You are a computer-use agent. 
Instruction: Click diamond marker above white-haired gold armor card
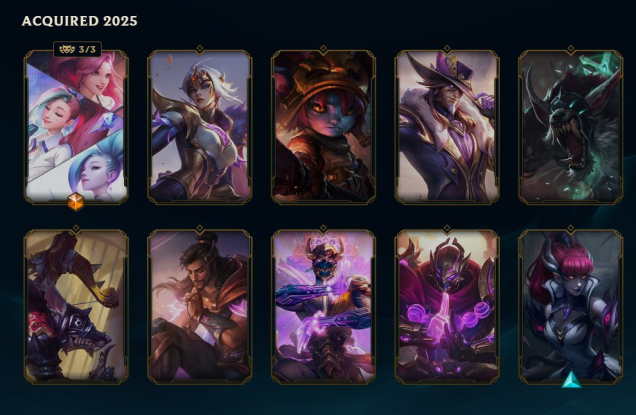click(200, 49)
